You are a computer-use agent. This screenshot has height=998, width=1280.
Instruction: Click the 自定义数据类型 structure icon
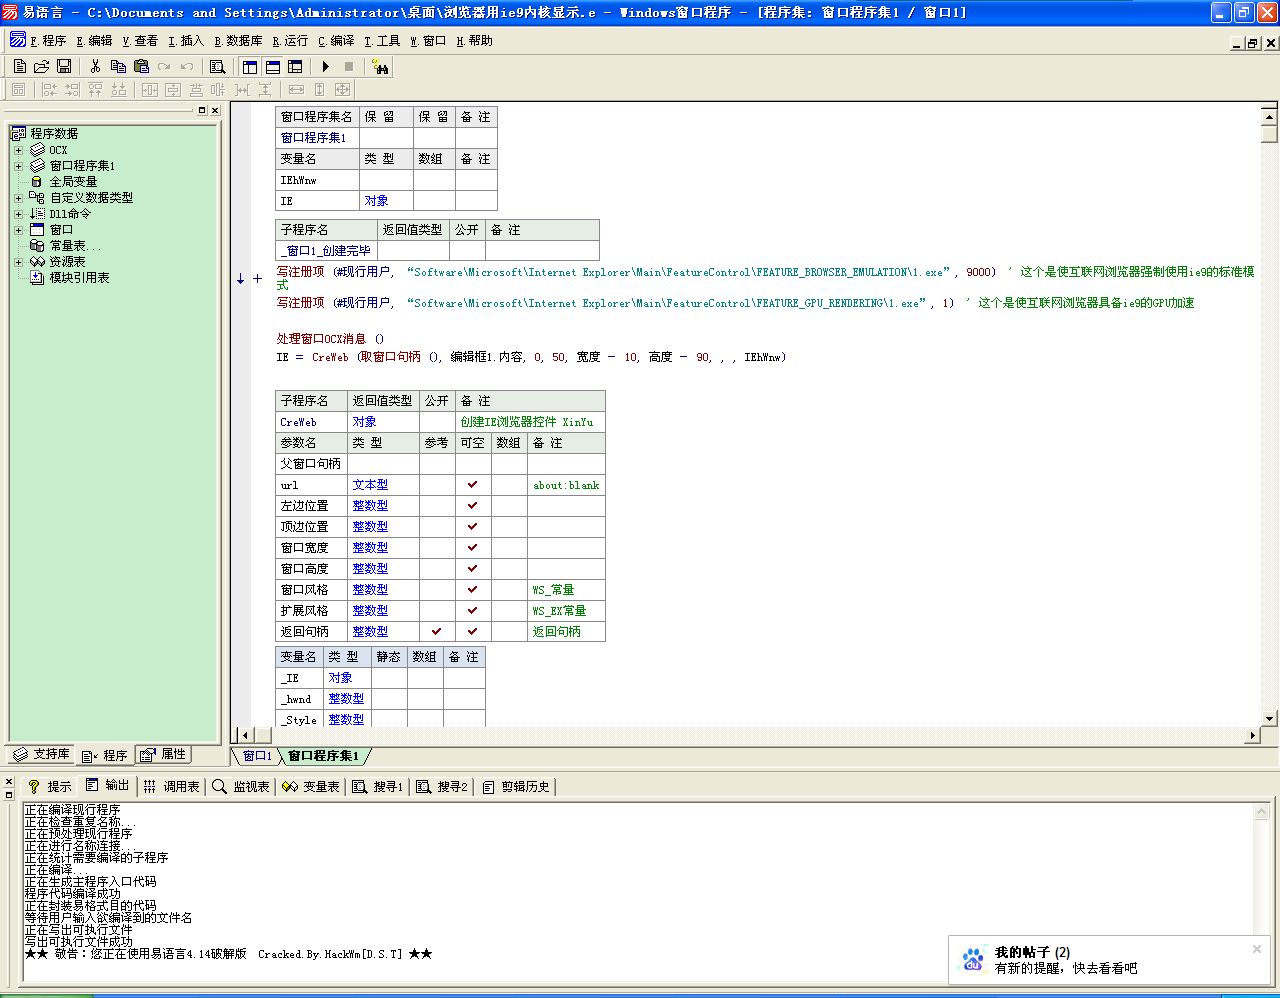point(37,197)
